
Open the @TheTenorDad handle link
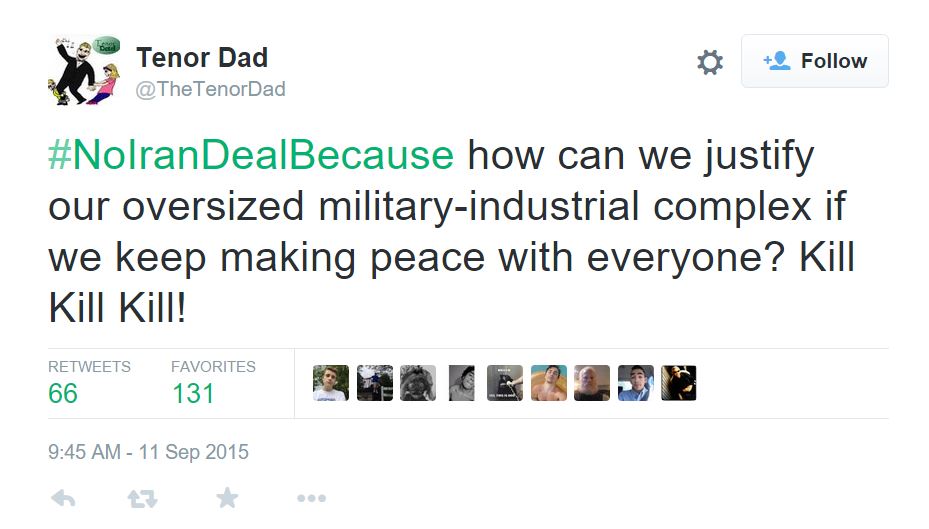[210, 89]
